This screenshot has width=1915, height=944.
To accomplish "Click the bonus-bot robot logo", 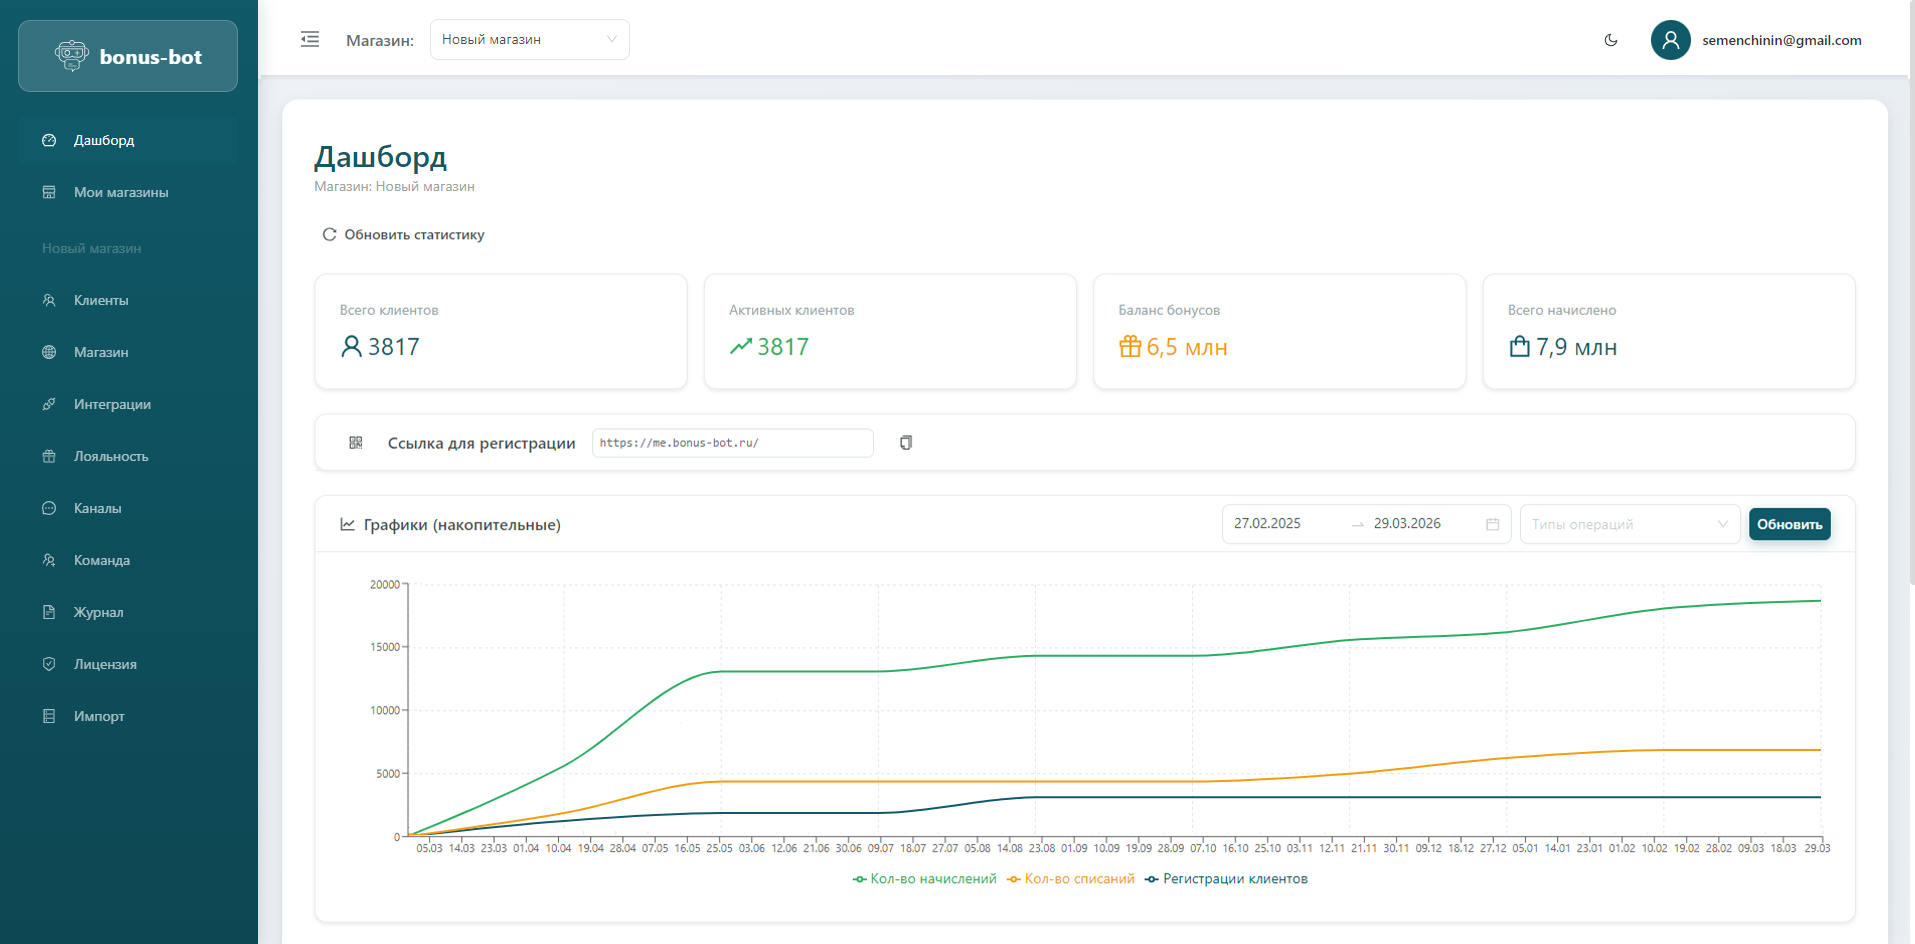I will [x=72, y=56].
